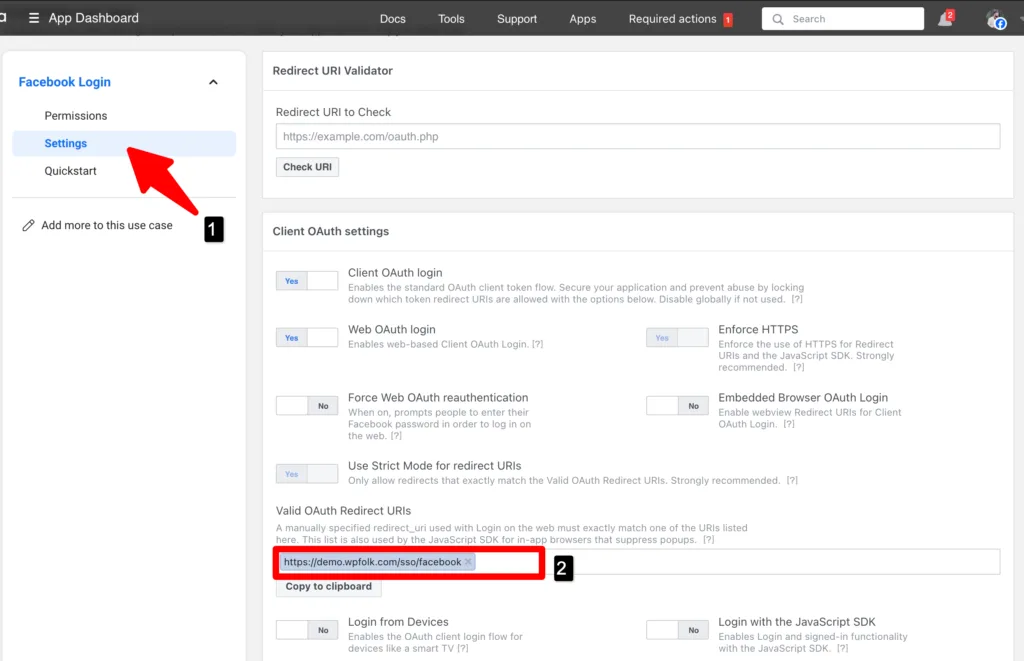
Task: Click the Redirect URI Validator heading
Action: coord(332,71)
